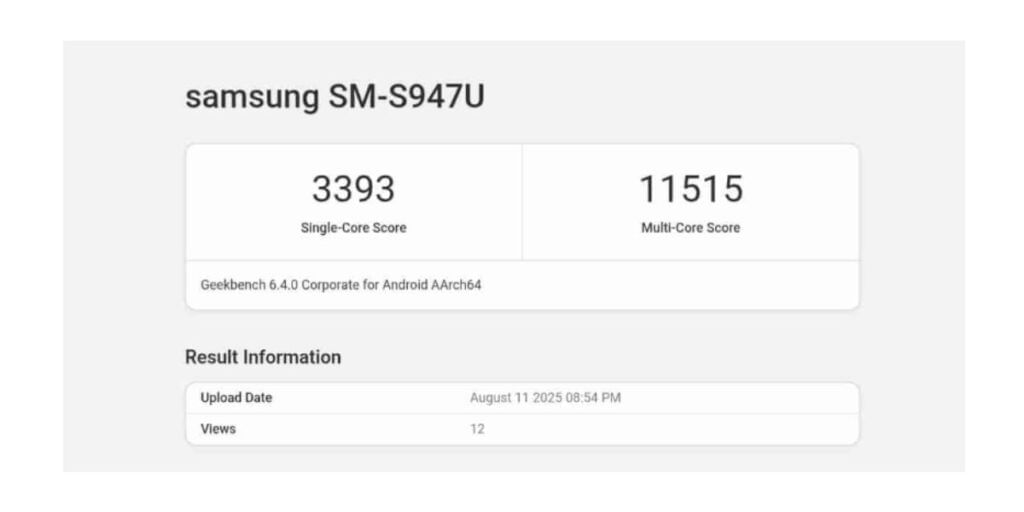The width and height of the screenshot is (1024, 512).
Task: Select the views count 12
Action: 477,430
